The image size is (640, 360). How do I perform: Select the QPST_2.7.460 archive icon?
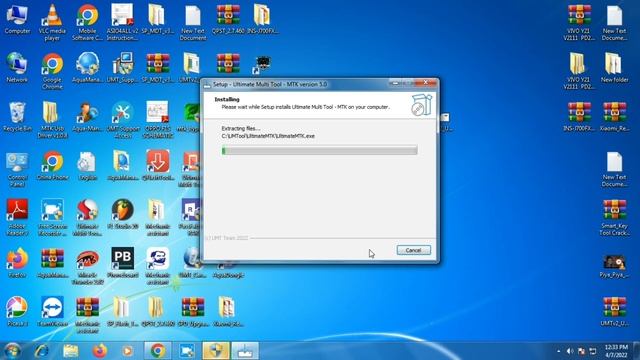[x=228, y=20]
